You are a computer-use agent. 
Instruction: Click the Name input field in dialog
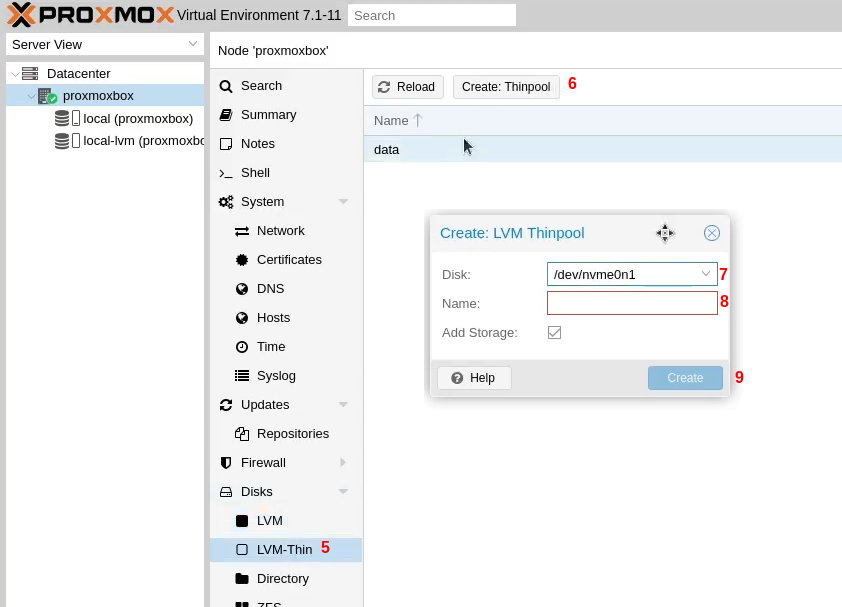(x=632, y=303)
